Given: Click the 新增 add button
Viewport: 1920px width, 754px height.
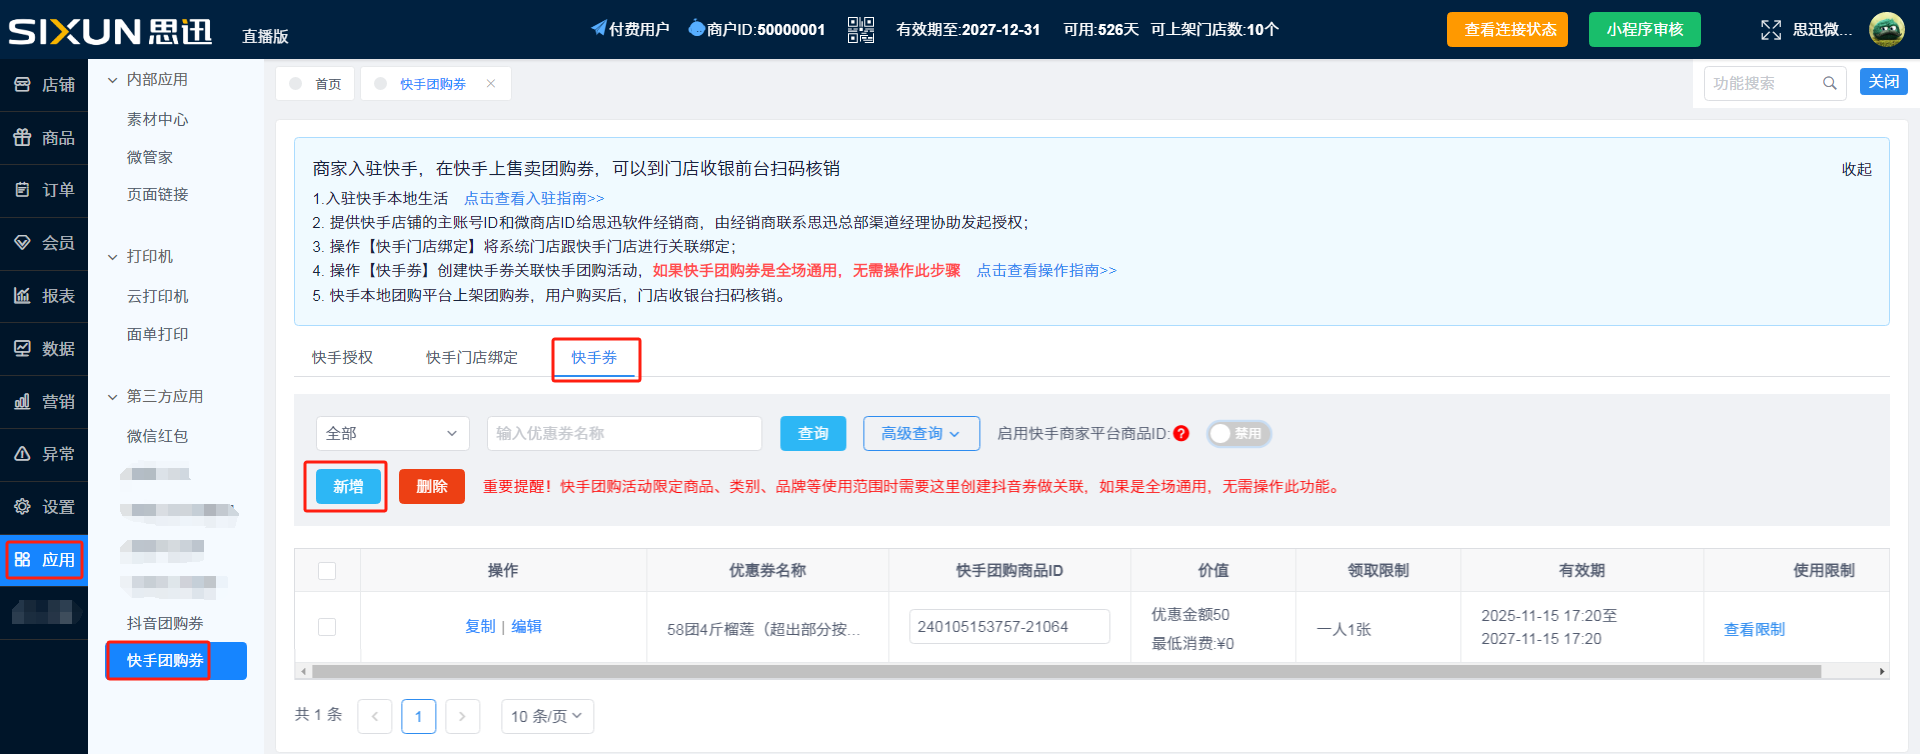Looking at the screenshot, I should 348,487.
